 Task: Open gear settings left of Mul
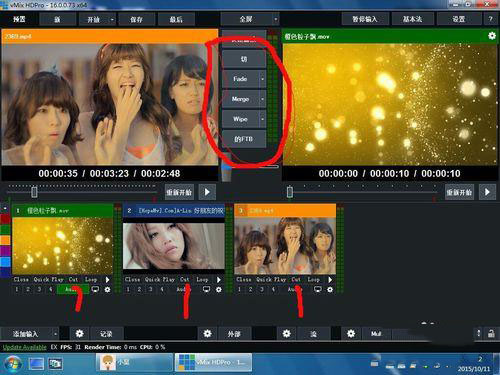351,333
